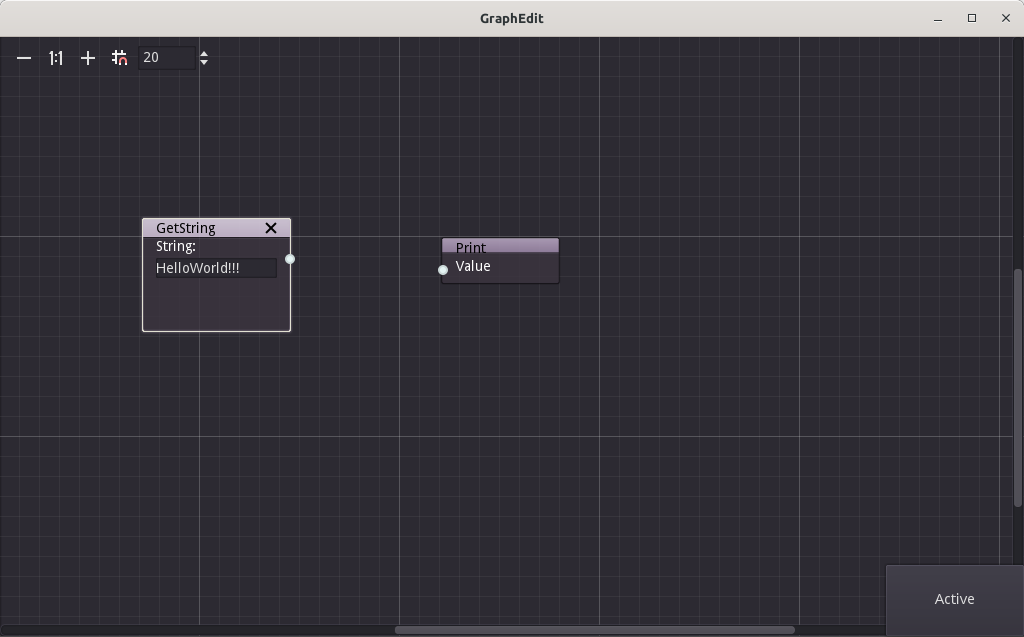Decrease snap distance with down stepper arrow
The height and width of the screenshot is (637, 1024).
coord(204,63)
